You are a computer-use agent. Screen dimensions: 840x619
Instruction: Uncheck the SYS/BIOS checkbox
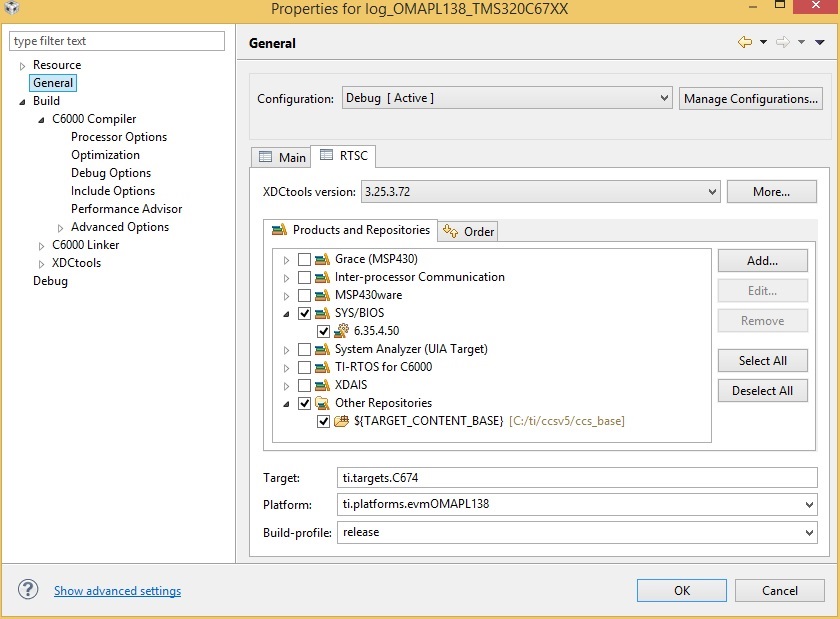point(304,313)
